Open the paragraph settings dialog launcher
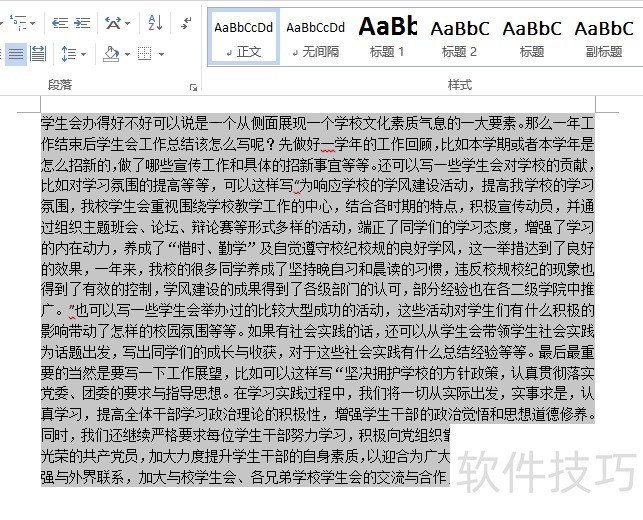 click(193, 87)
